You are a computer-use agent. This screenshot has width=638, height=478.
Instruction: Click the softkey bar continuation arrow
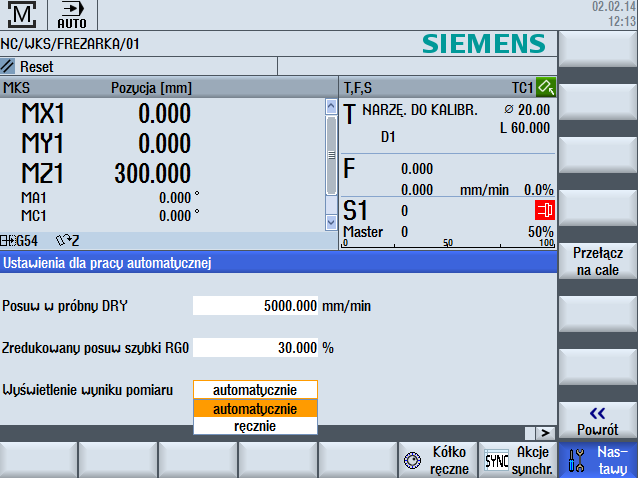coord(545,433)
